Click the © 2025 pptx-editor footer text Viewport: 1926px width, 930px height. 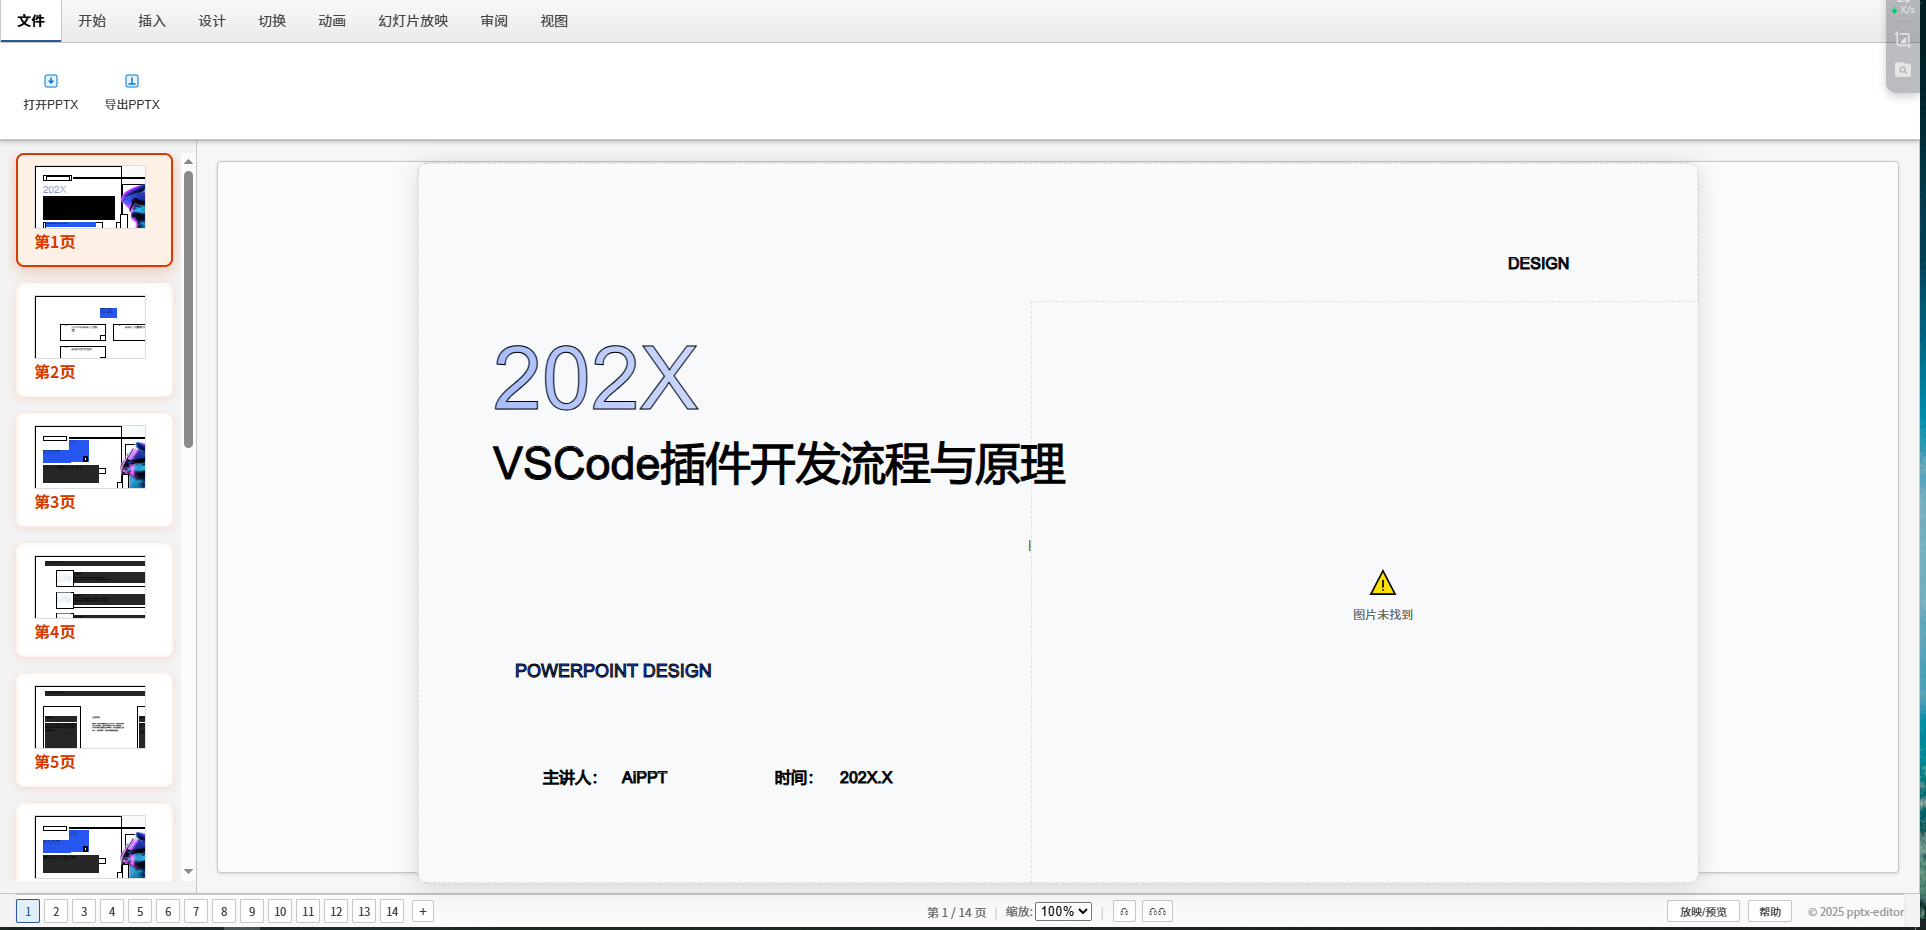(x=1856, y=912)
